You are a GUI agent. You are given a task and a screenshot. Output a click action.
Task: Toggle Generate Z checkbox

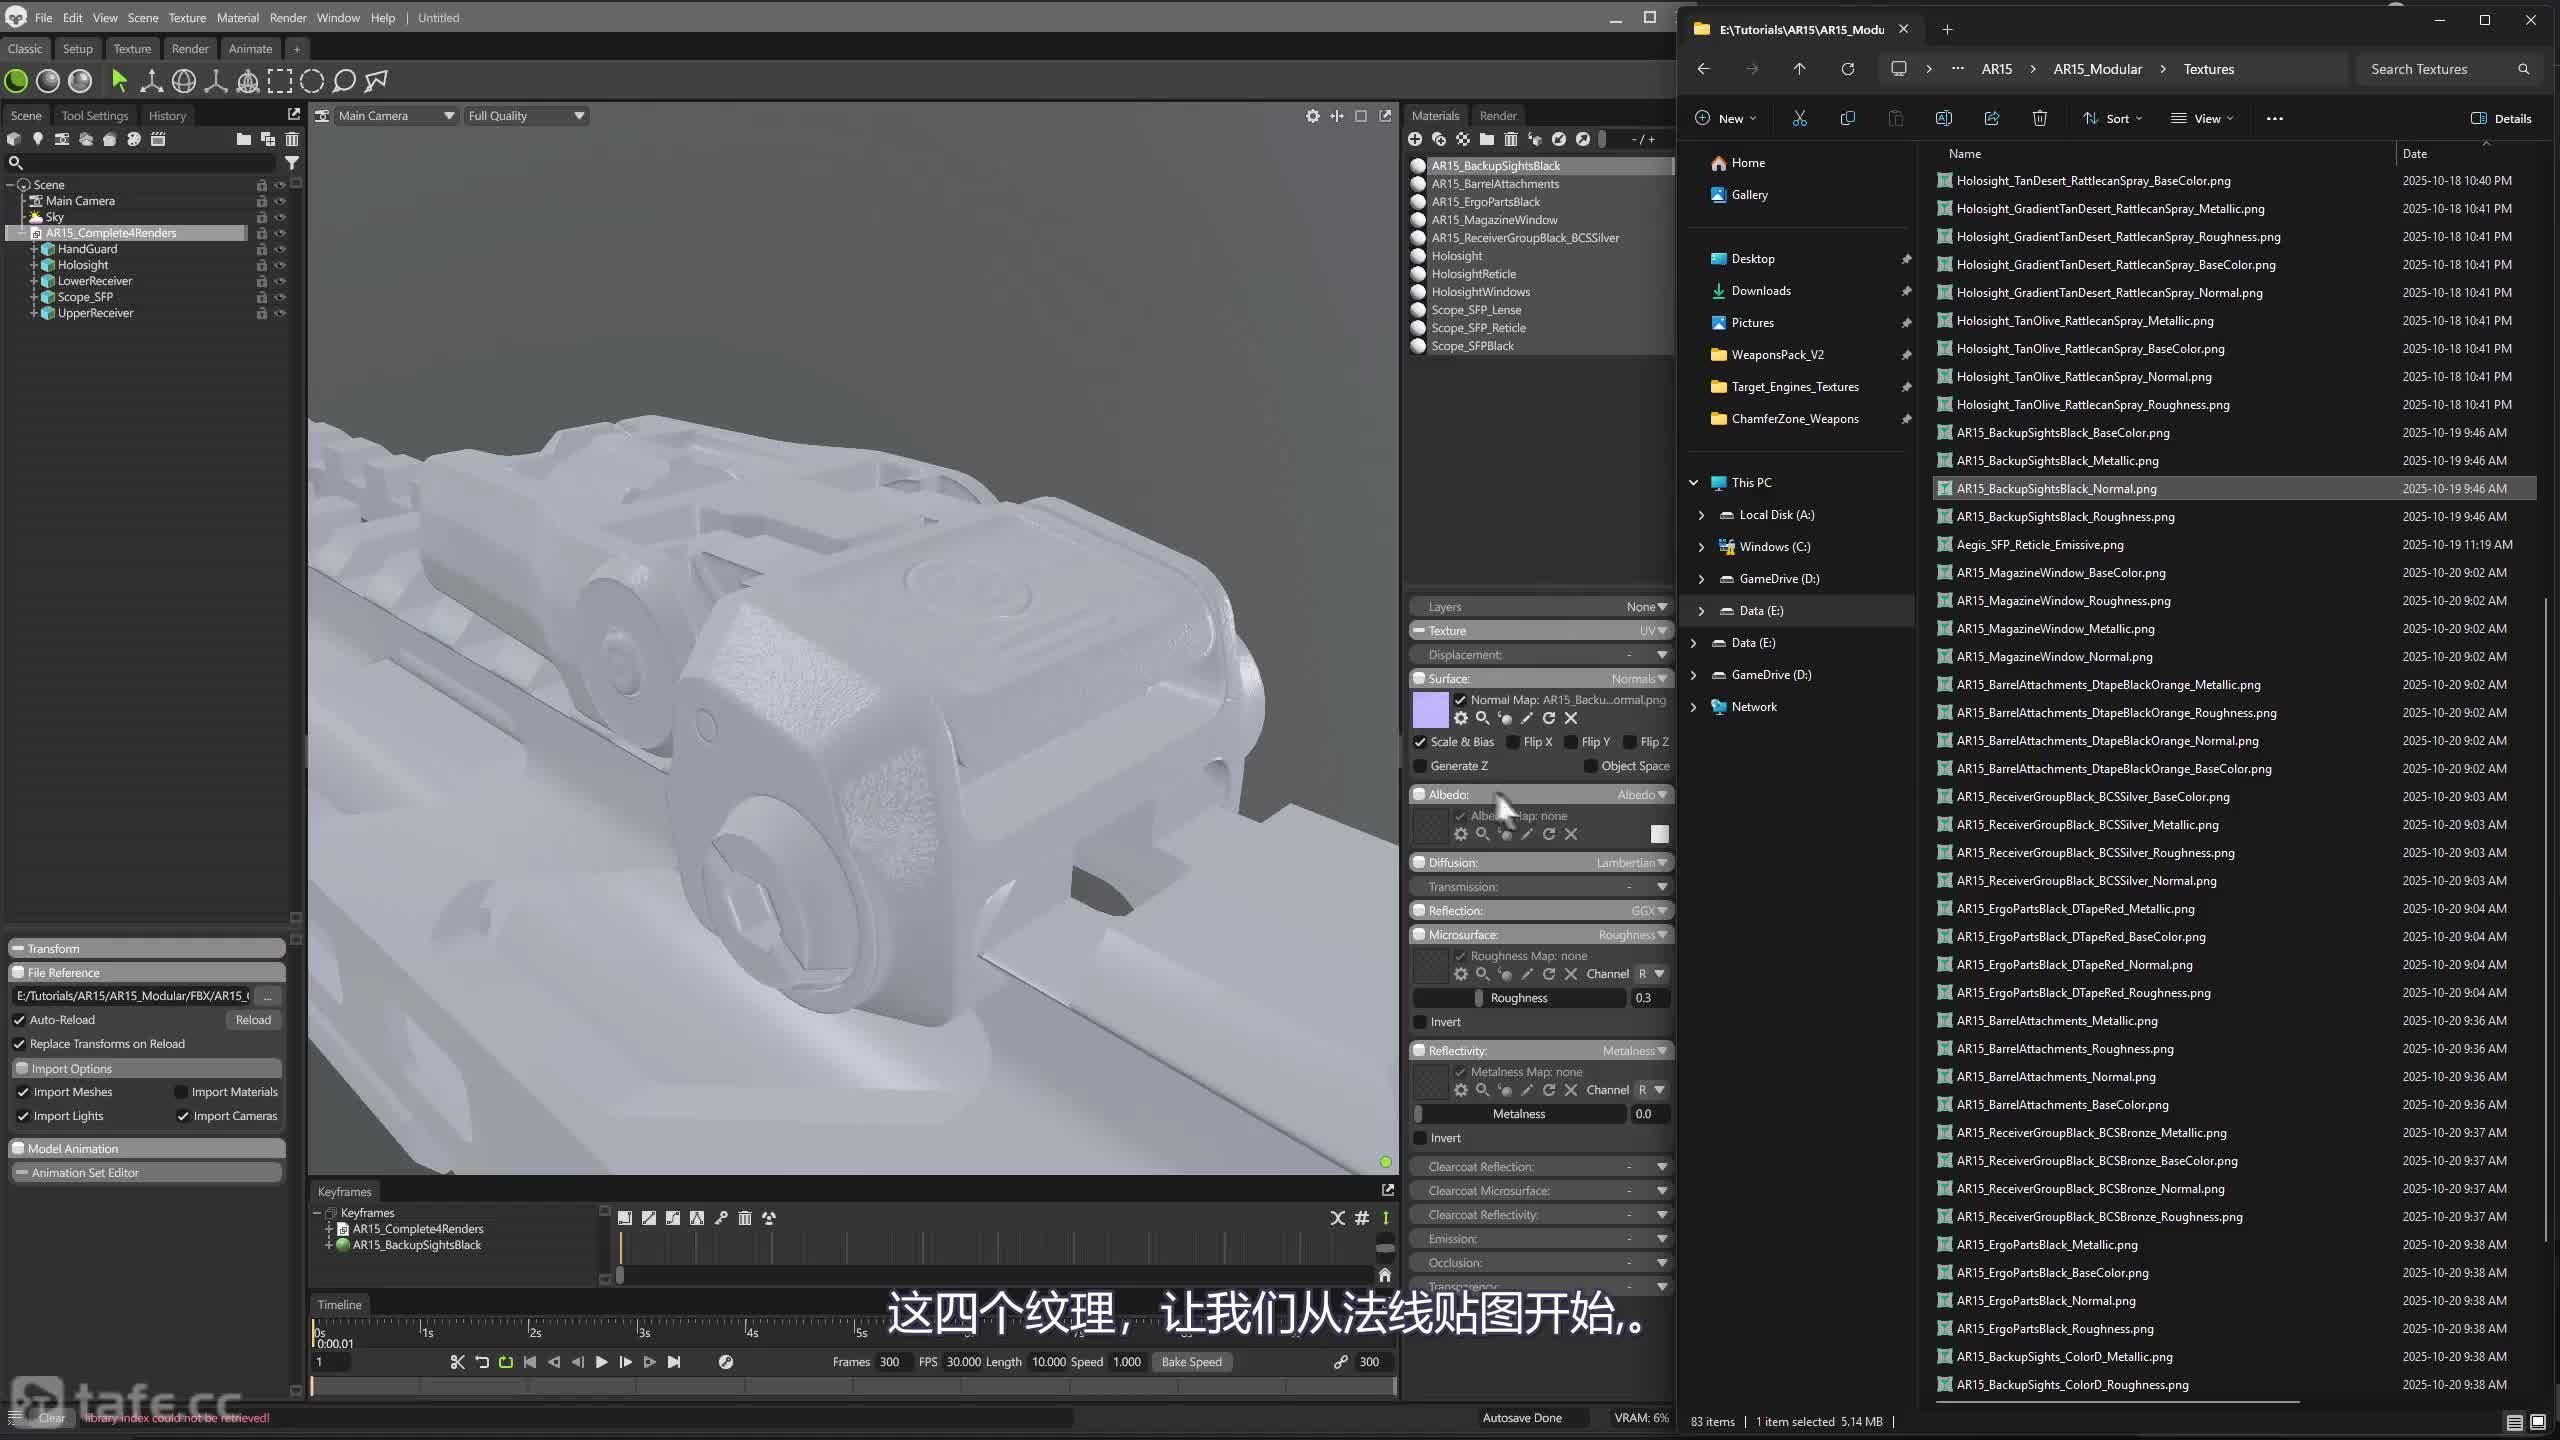[1420, 766]
